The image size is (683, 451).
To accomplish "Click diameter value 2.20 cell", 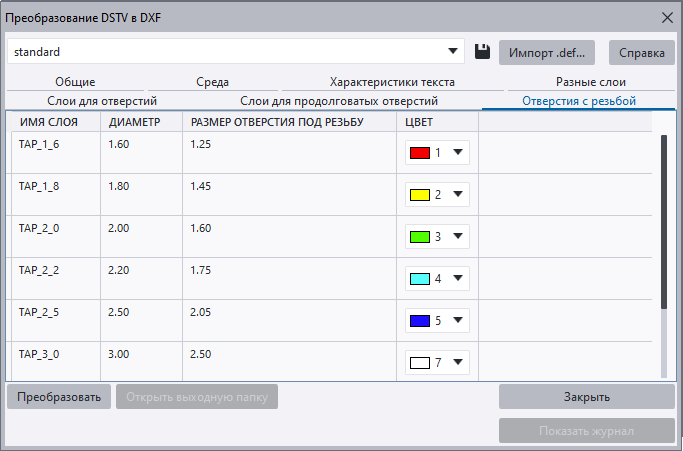I will click(x=142, y=278).
